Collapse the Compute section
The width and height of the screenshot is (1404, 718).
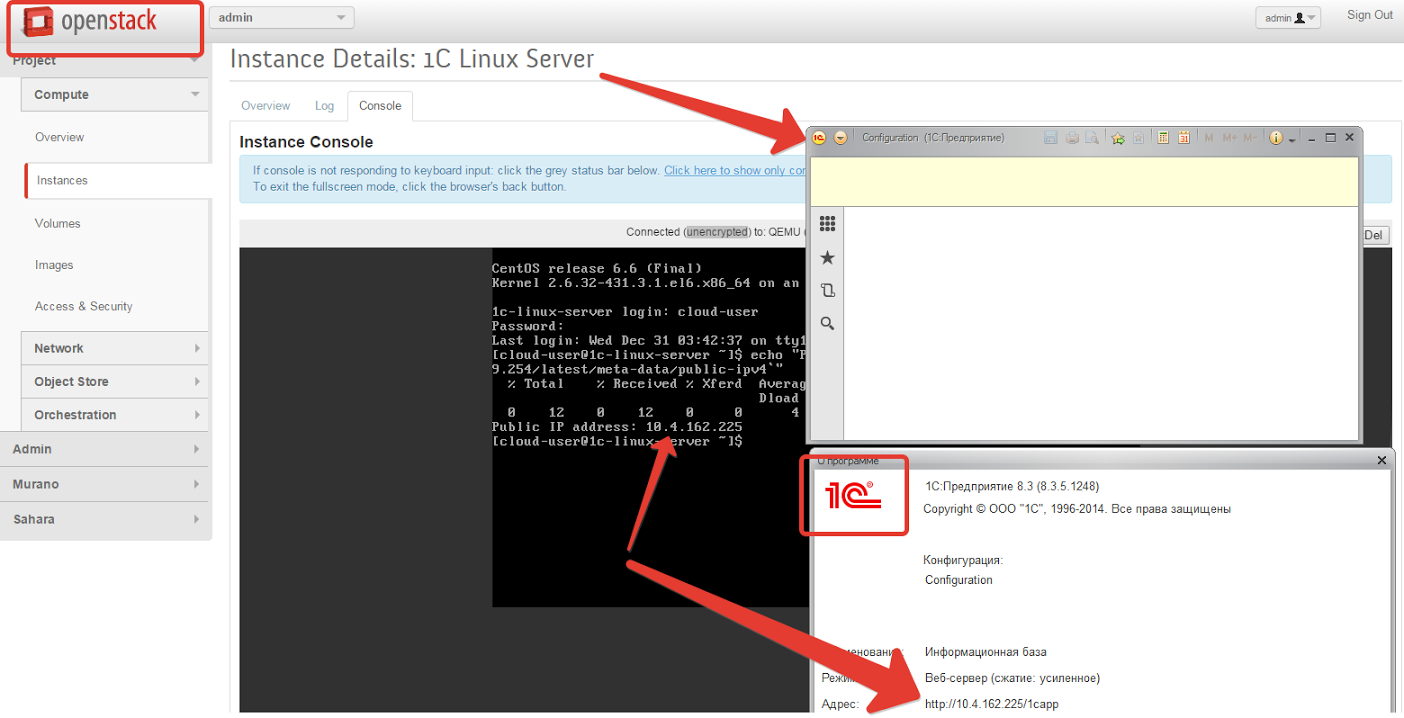tap(114, 95)
